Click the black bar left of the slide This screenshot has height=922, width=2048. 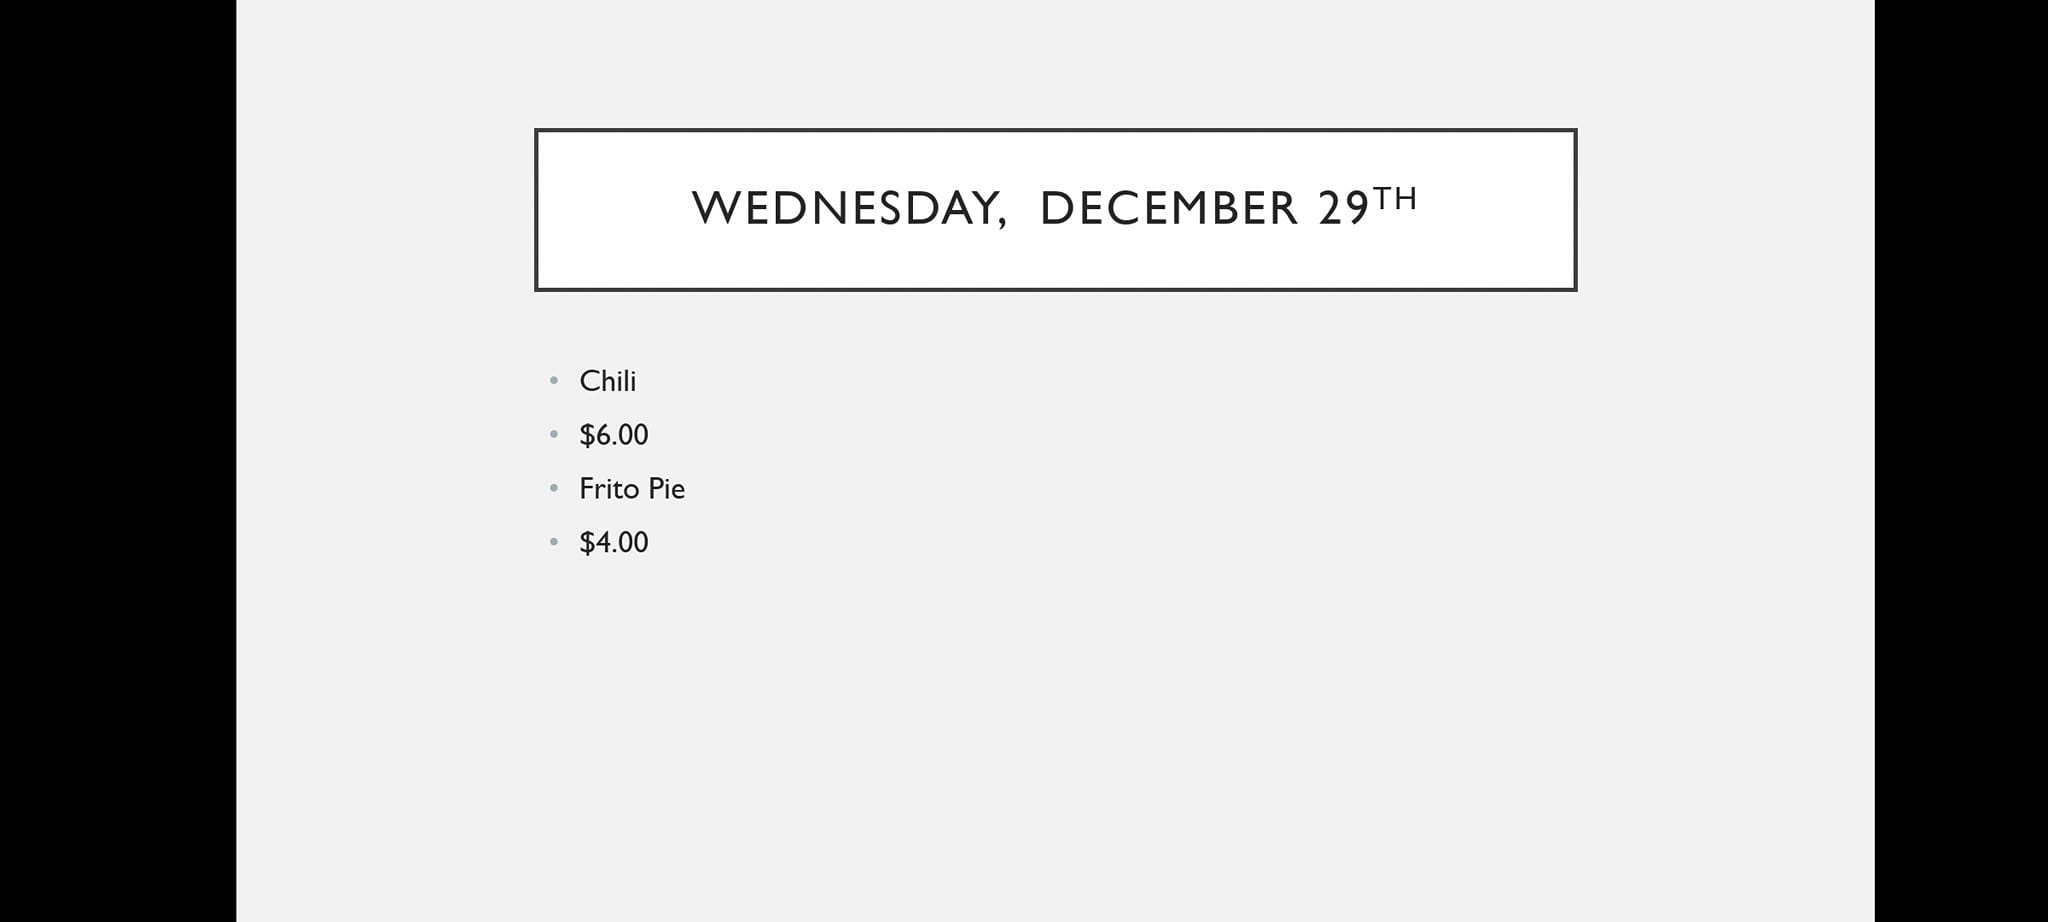(x=118, y=460)
